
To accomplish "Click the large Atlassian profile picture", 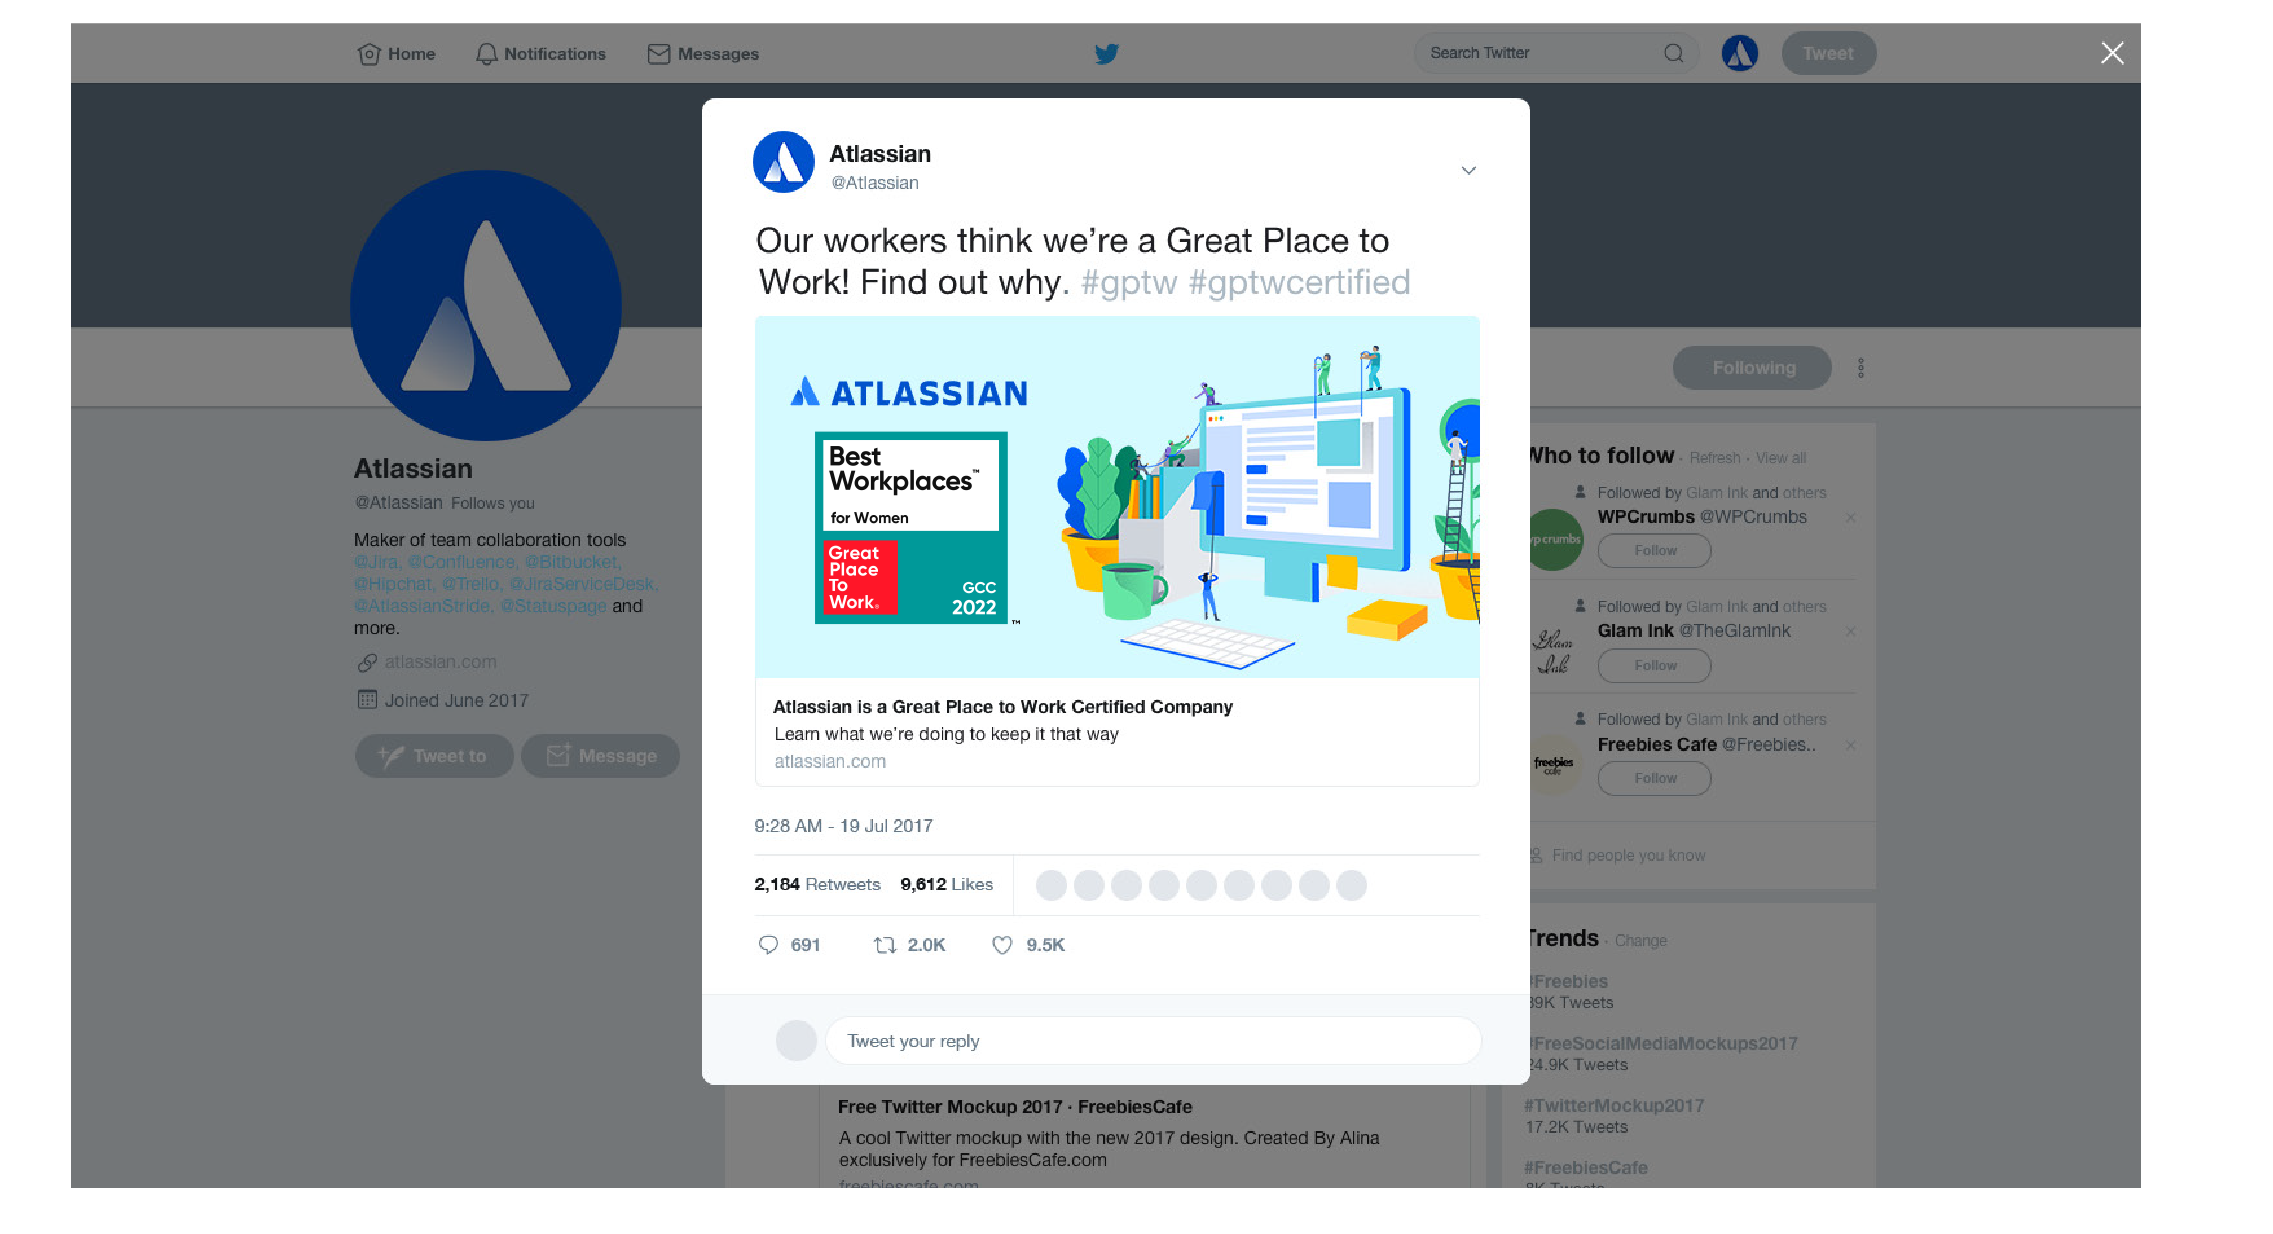I will pyautogui.click(x=486, y=305).
